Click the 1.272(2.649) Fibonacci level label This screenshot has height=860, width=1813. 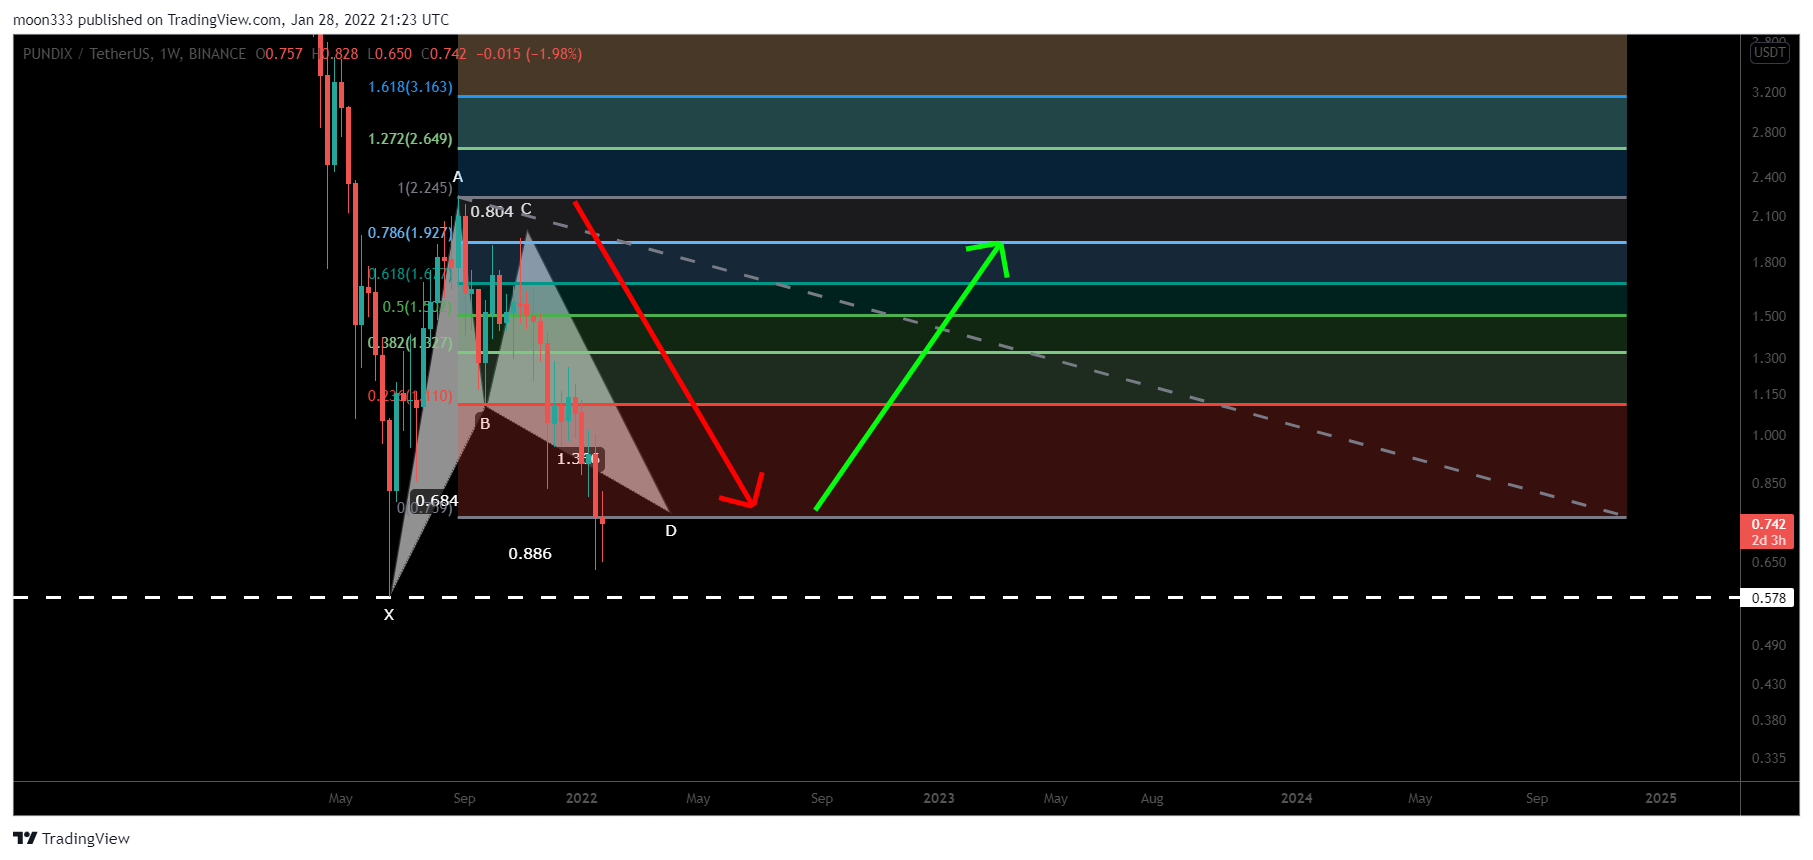[x=410, y=139]
